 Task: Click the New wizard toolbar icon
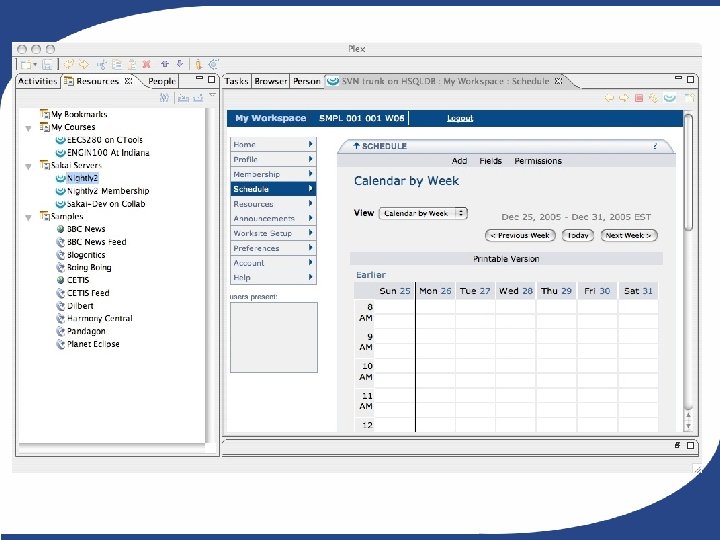[x=26, y=65]
